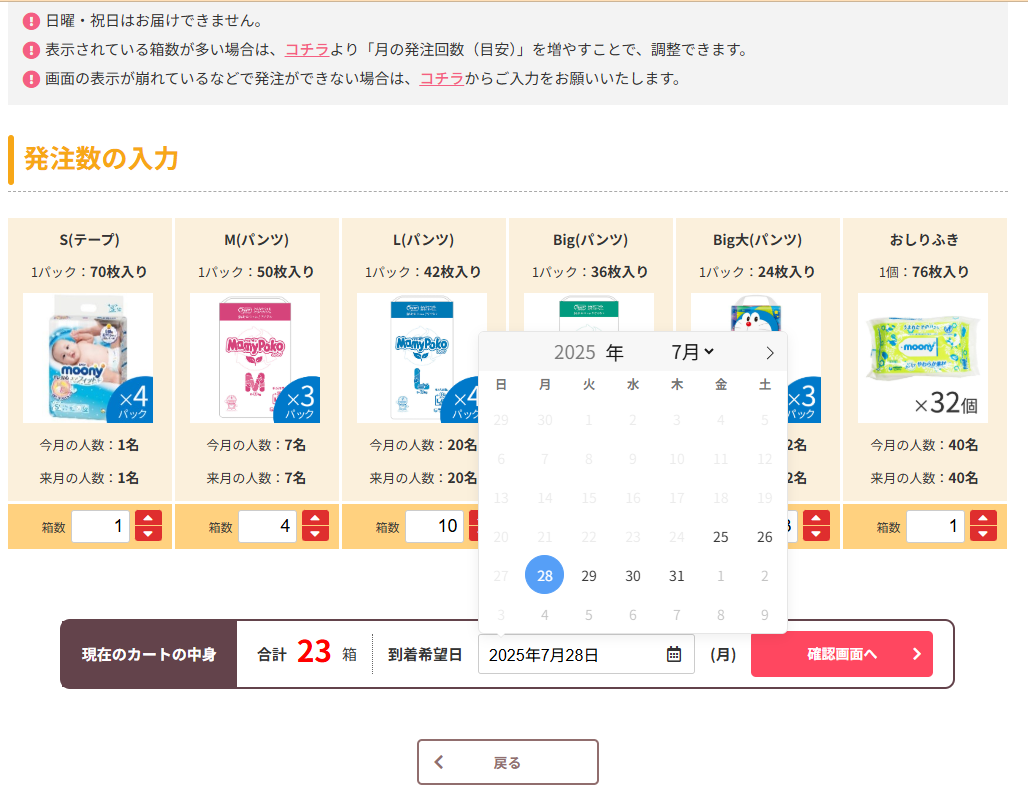This screenshot has width=1028, height=800.
Task: Select July 30 in calendar
Action: click(x=633, y=576)
